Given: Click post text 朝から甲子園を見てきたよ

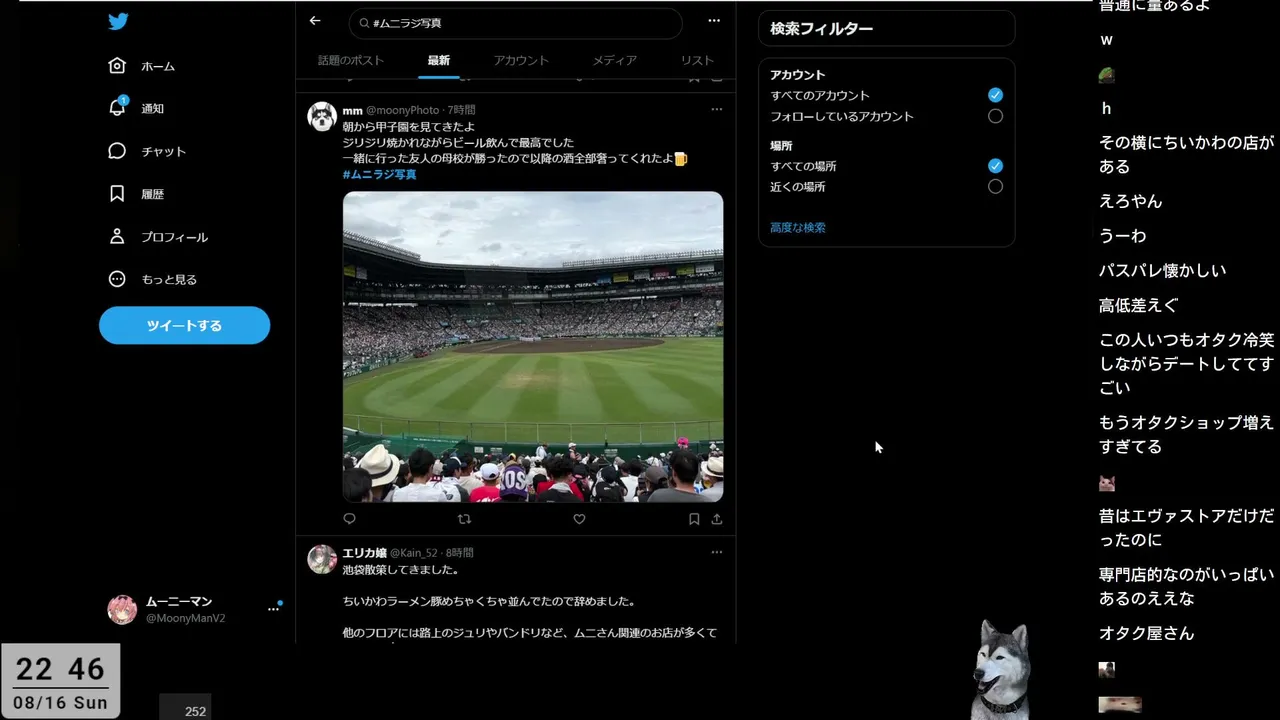Looking at the screenshot, I should pyautogui.click(x=409, y=127).
